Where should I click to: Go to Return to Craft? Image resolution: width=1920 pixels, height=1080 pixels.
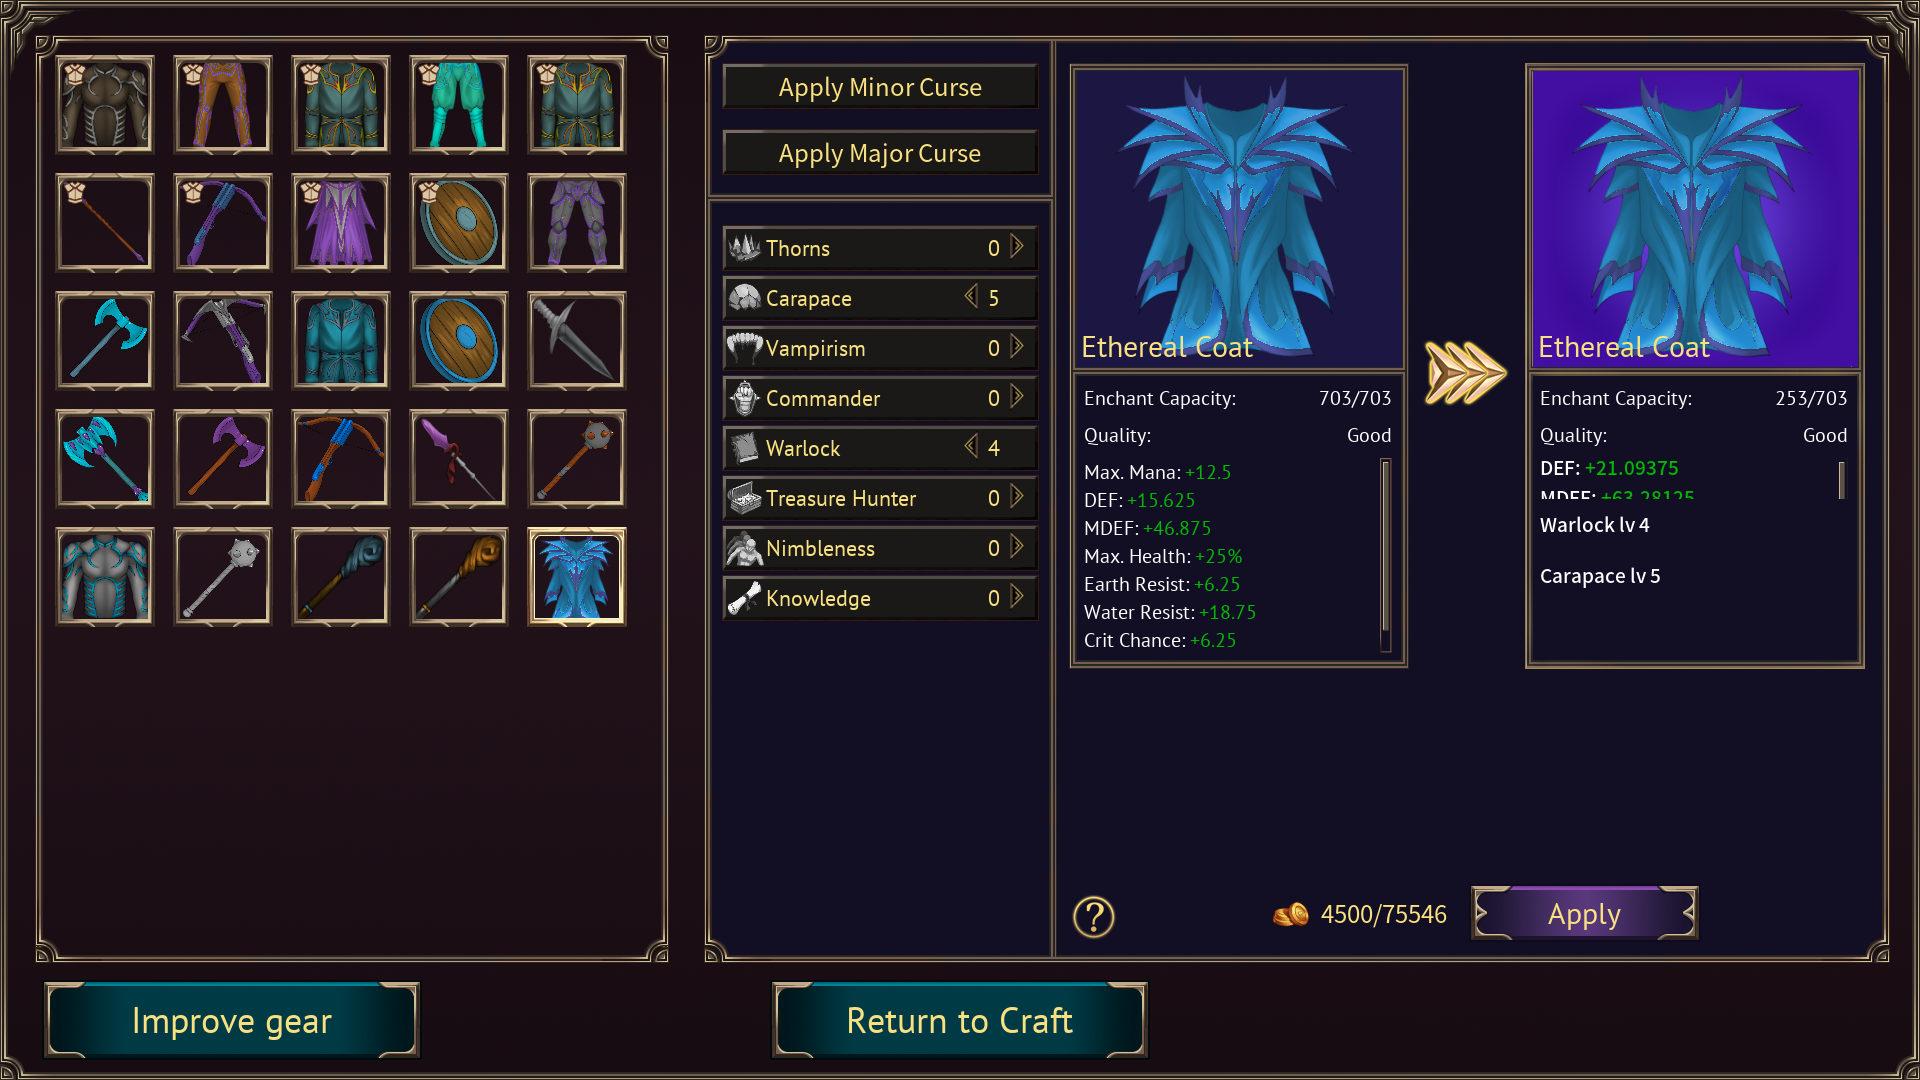coord(960,1020)
